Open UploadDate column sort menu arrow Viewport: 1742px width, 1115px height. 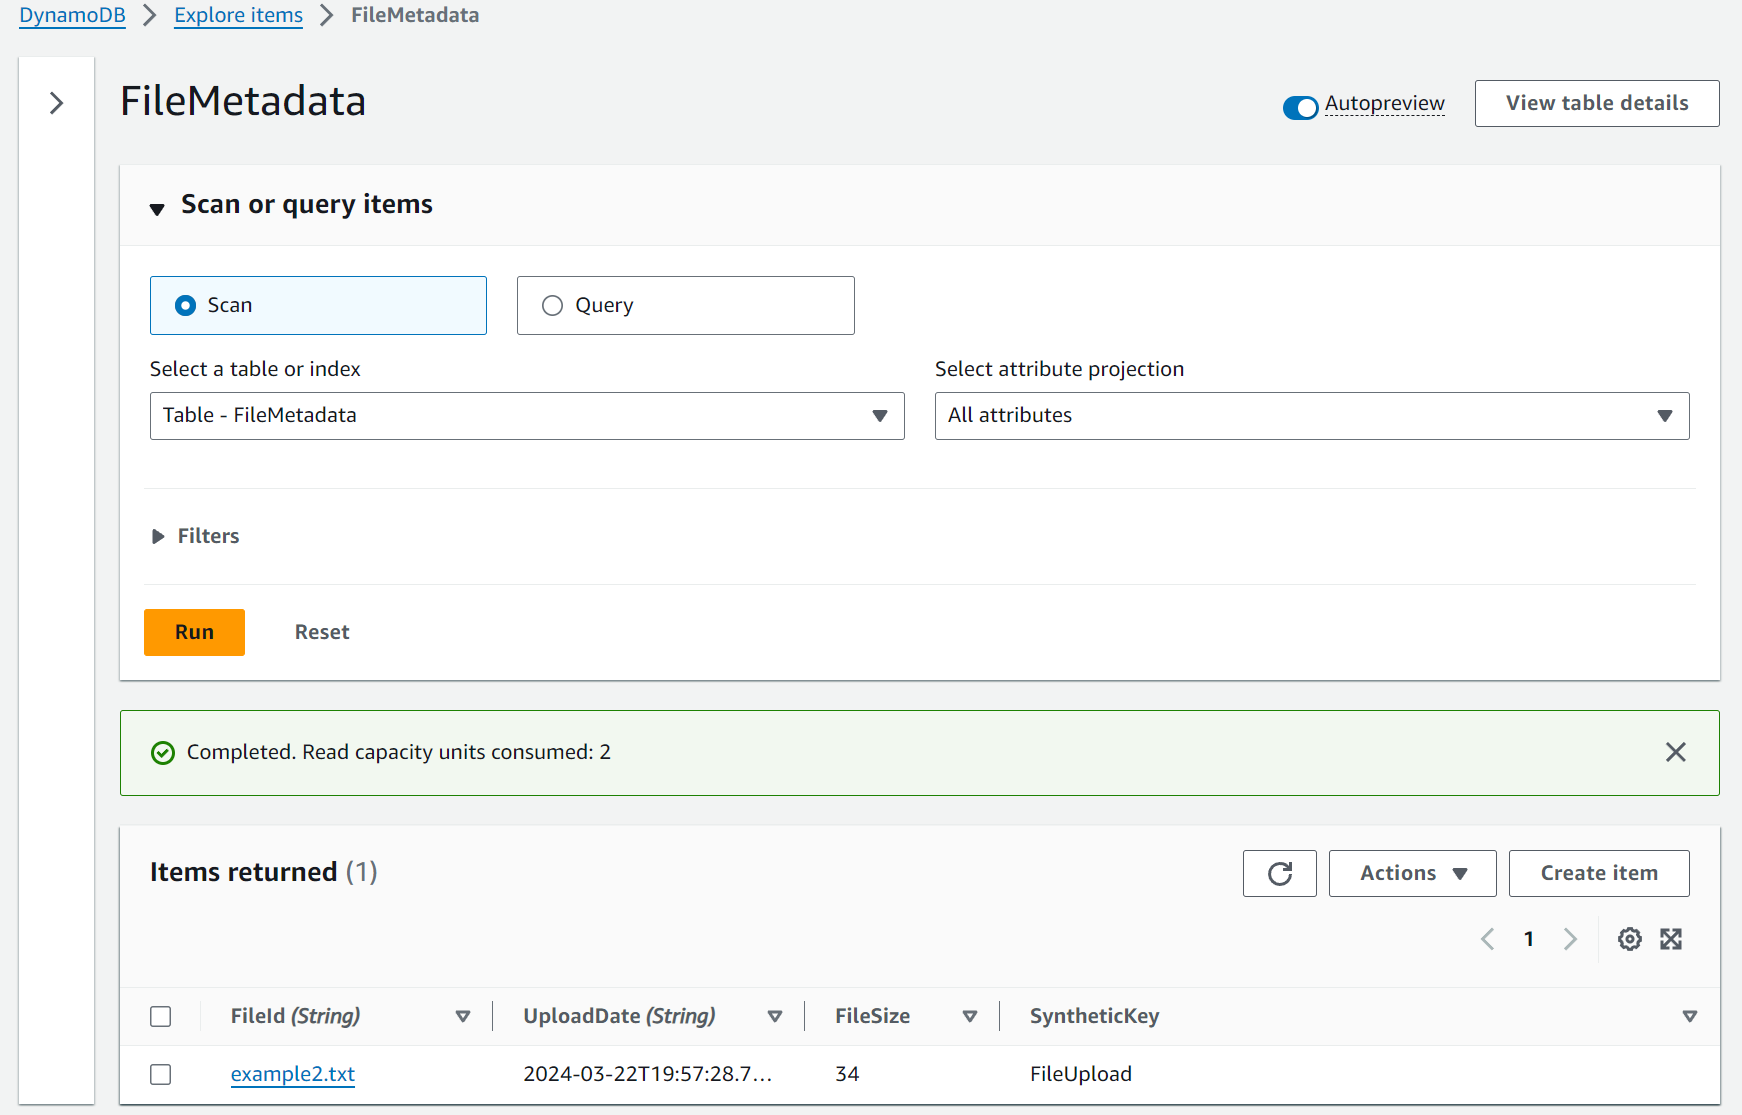(x=775, y=1016)
